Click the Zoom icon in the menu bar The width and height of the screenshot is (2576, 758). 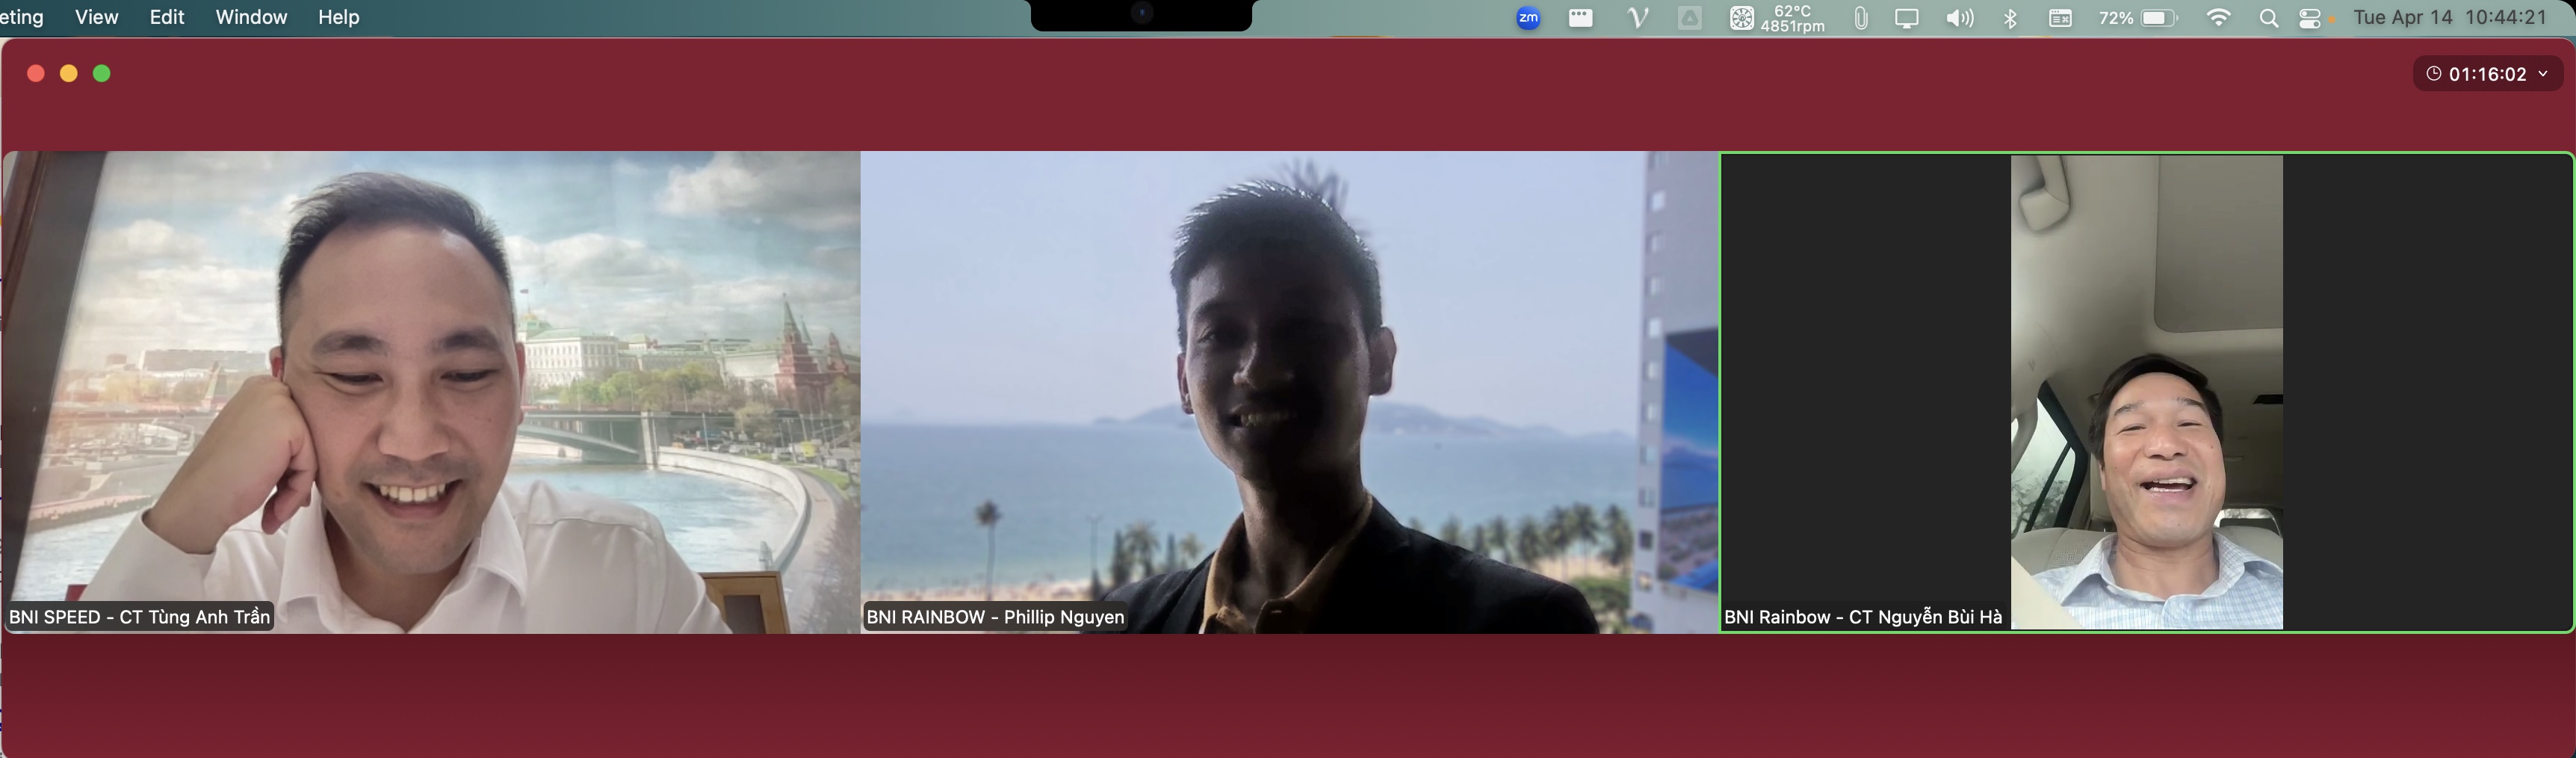(1528, 18)
